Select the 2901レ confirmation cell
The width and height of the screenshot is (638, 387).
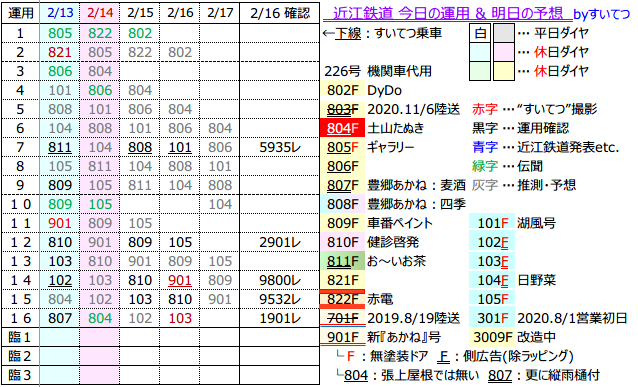[x=280, y=242]
